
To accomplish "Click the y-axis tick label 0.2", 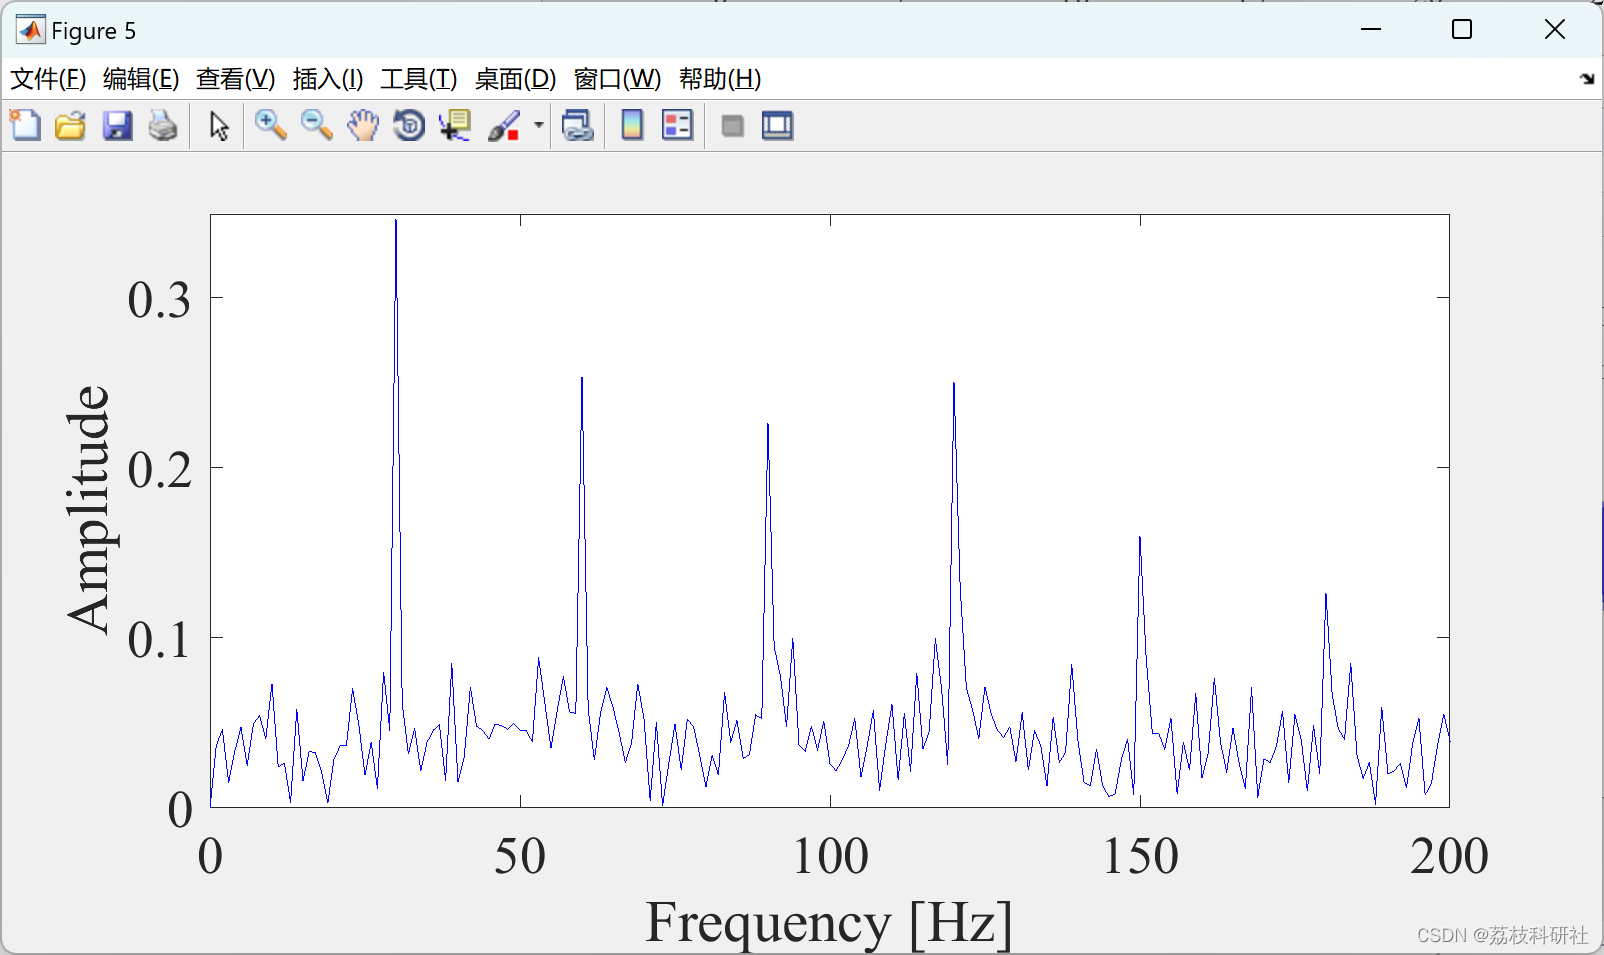I will 159,469.
